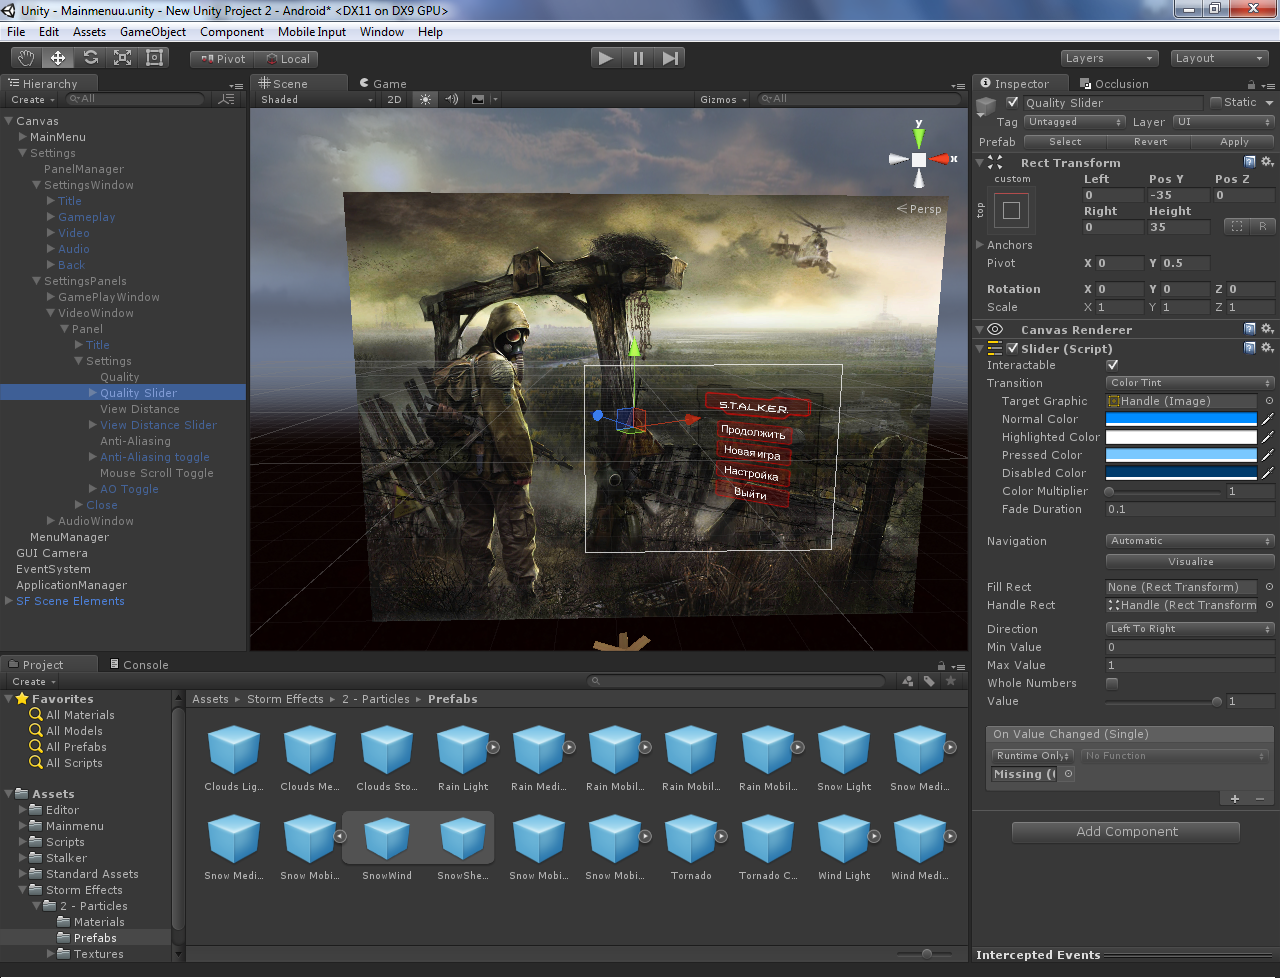Viewport: 1280px width, 978px height.
Task: Click the search by label tag icon
Action: point(929,681)
